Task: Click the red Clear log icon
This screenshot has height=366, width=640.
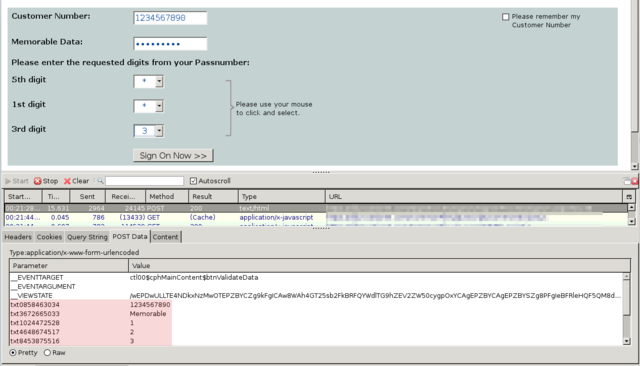Action: (x=67, y=181)
